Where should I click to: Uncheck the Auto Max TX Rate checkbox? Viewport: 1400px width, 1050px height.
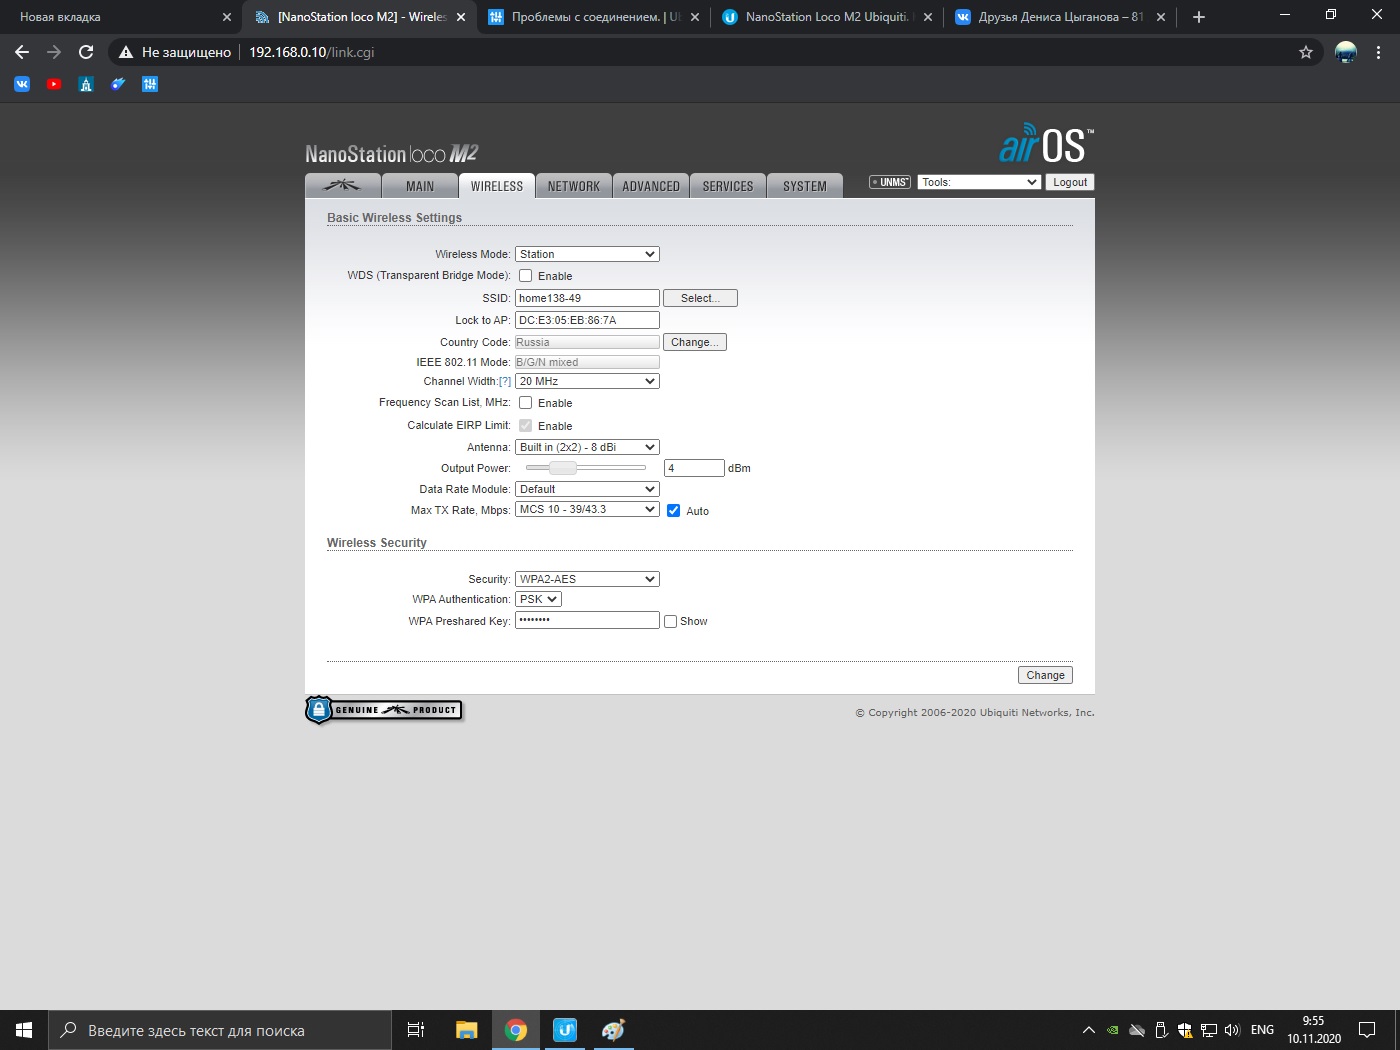point(673,511)
